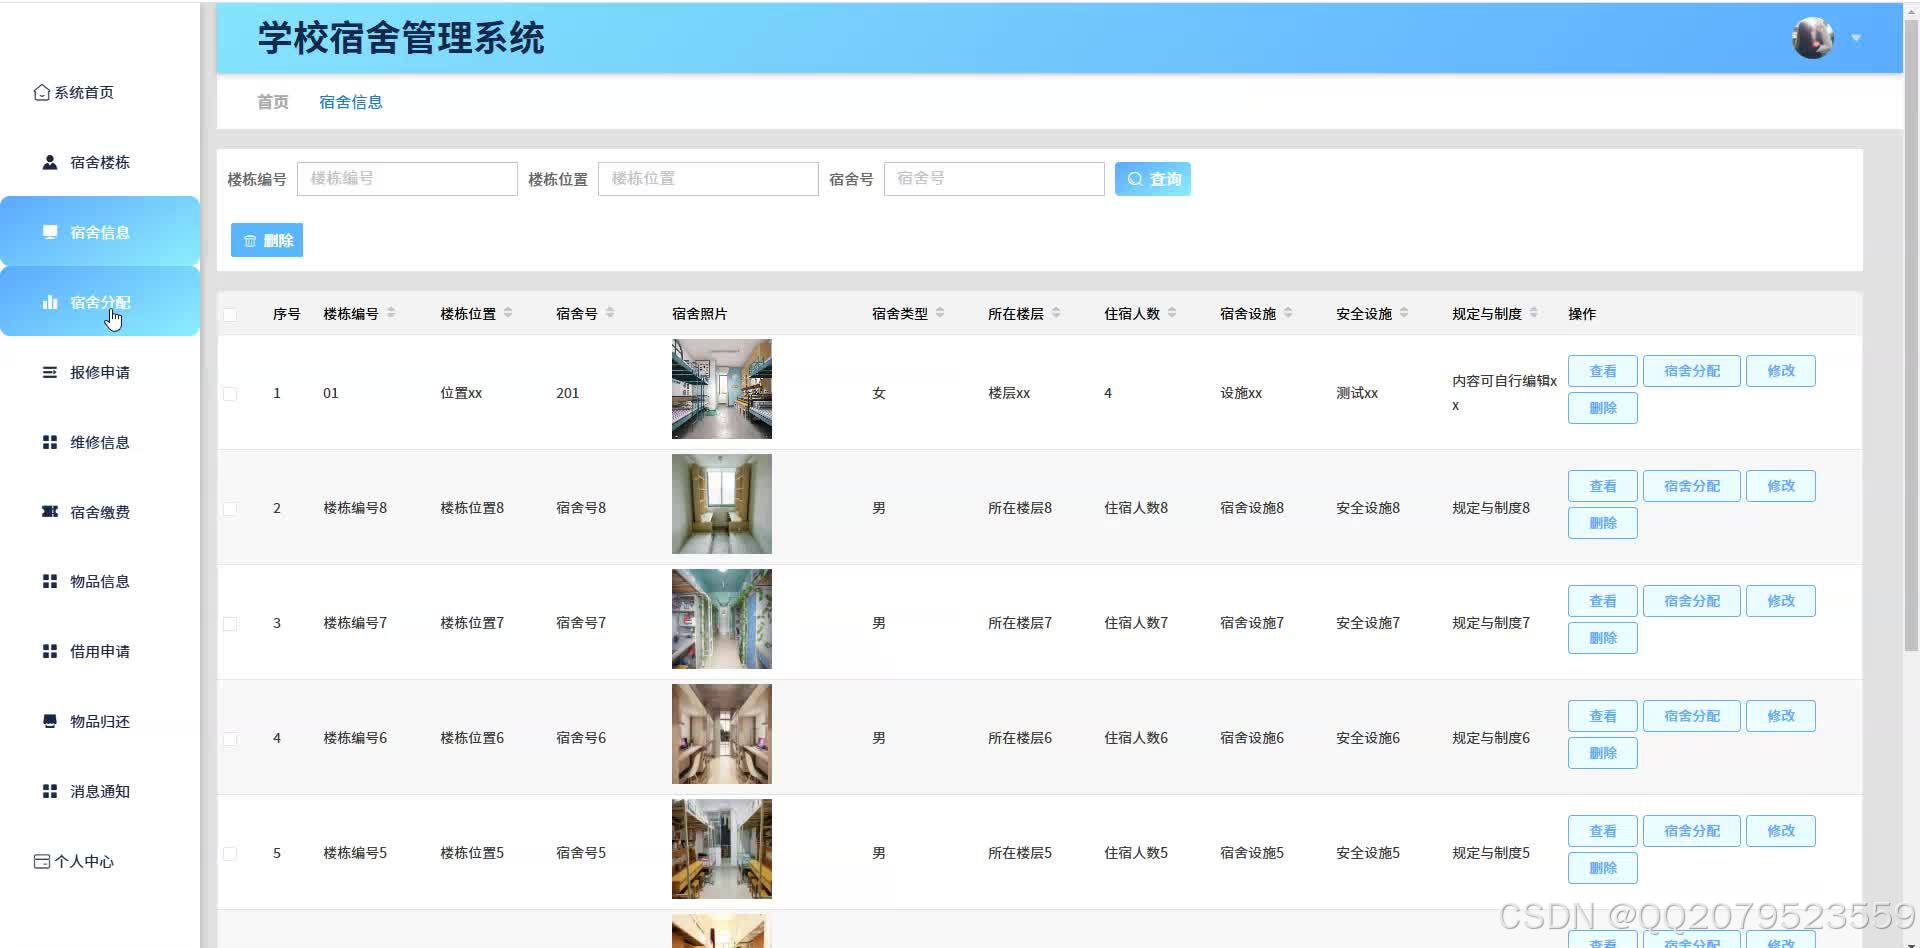The image size is (1920, 948).
Task: Focus the 楼栋编号 search input
Action: 407,179
